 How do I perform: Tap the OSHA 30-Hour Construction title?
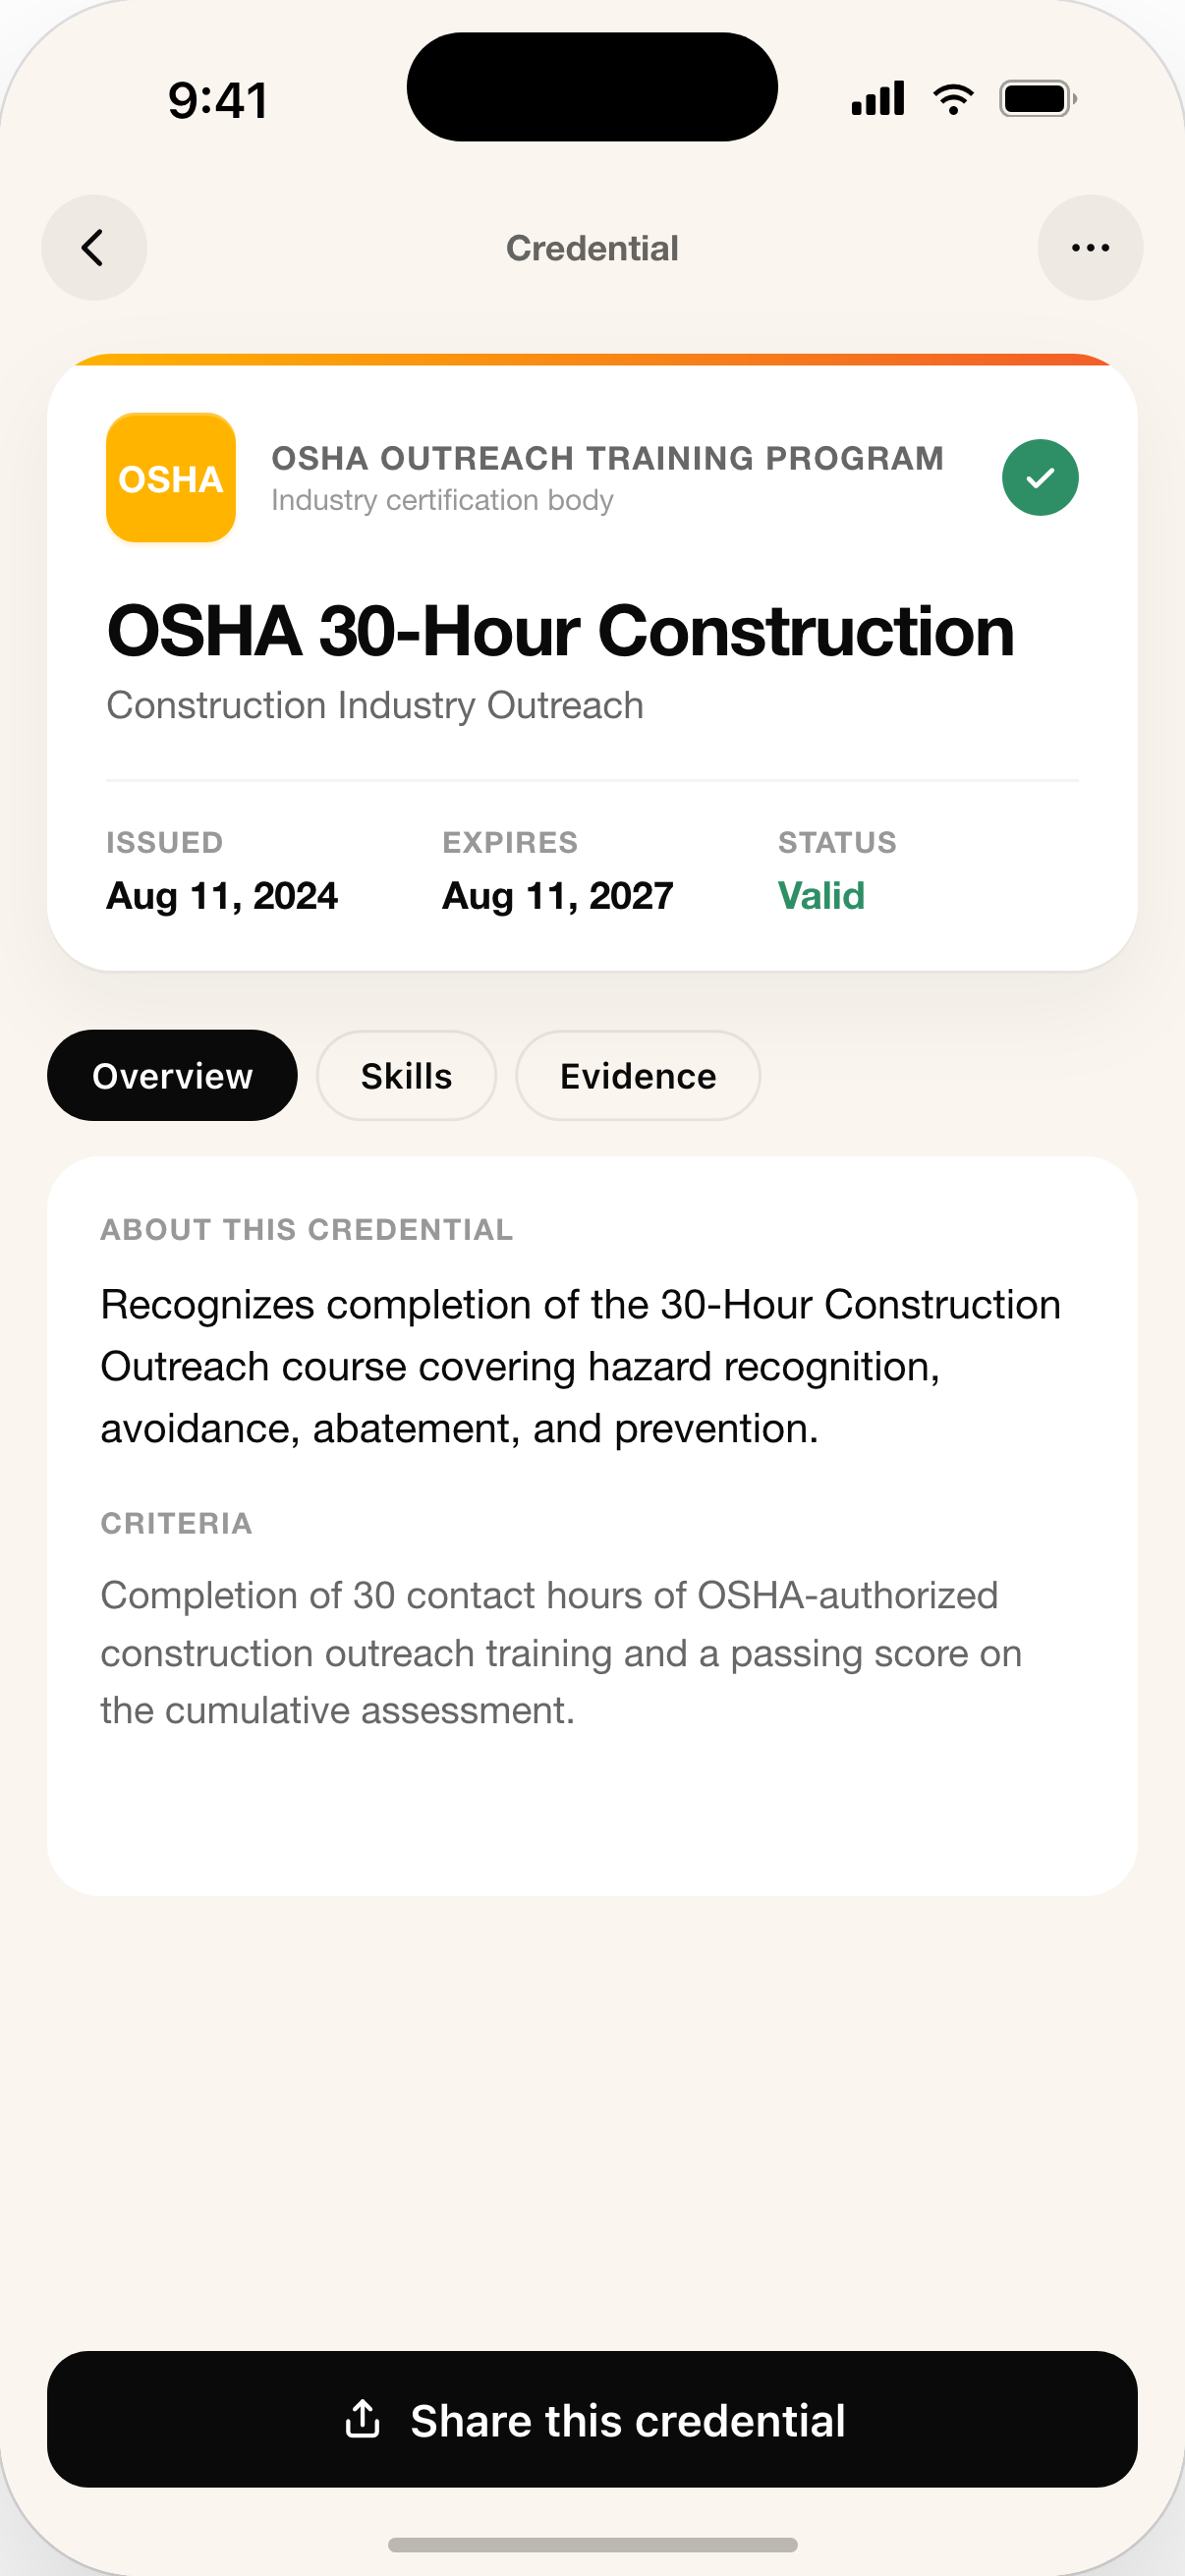point(560,632)
